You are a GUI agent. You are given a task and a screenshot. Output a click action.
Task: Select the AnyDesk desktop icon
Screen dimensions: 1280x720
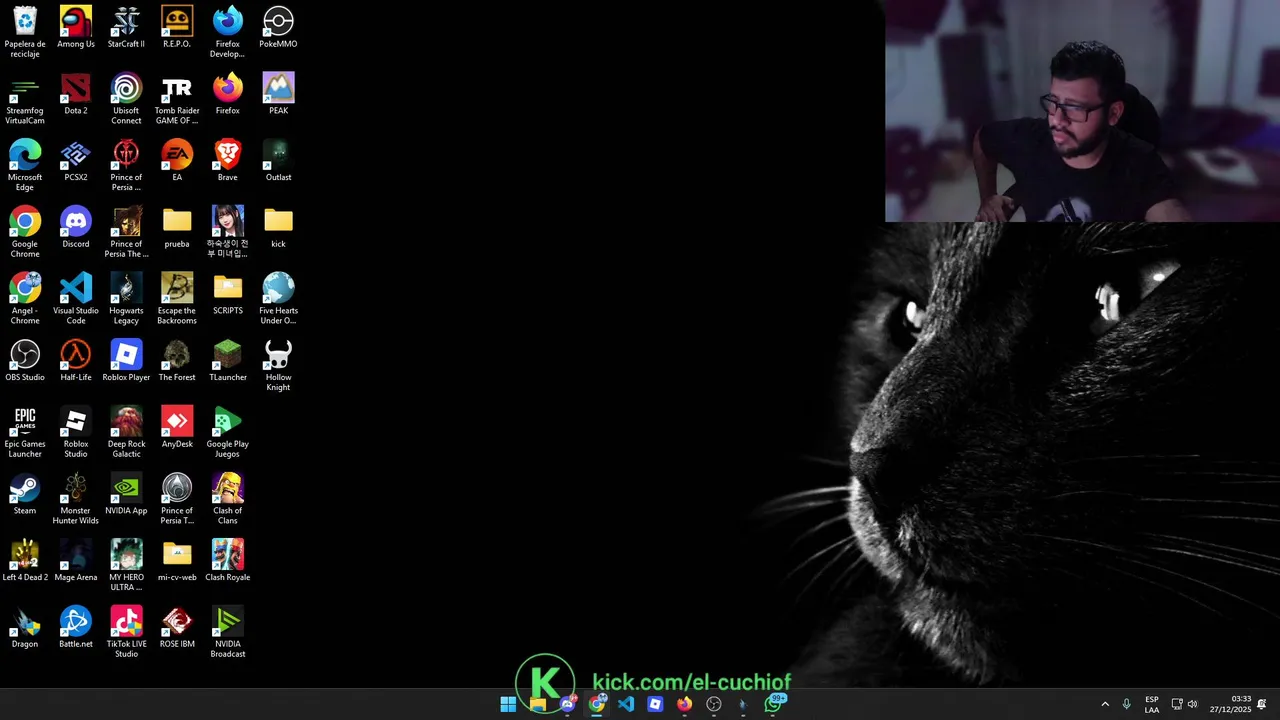(x=177, y=428)
